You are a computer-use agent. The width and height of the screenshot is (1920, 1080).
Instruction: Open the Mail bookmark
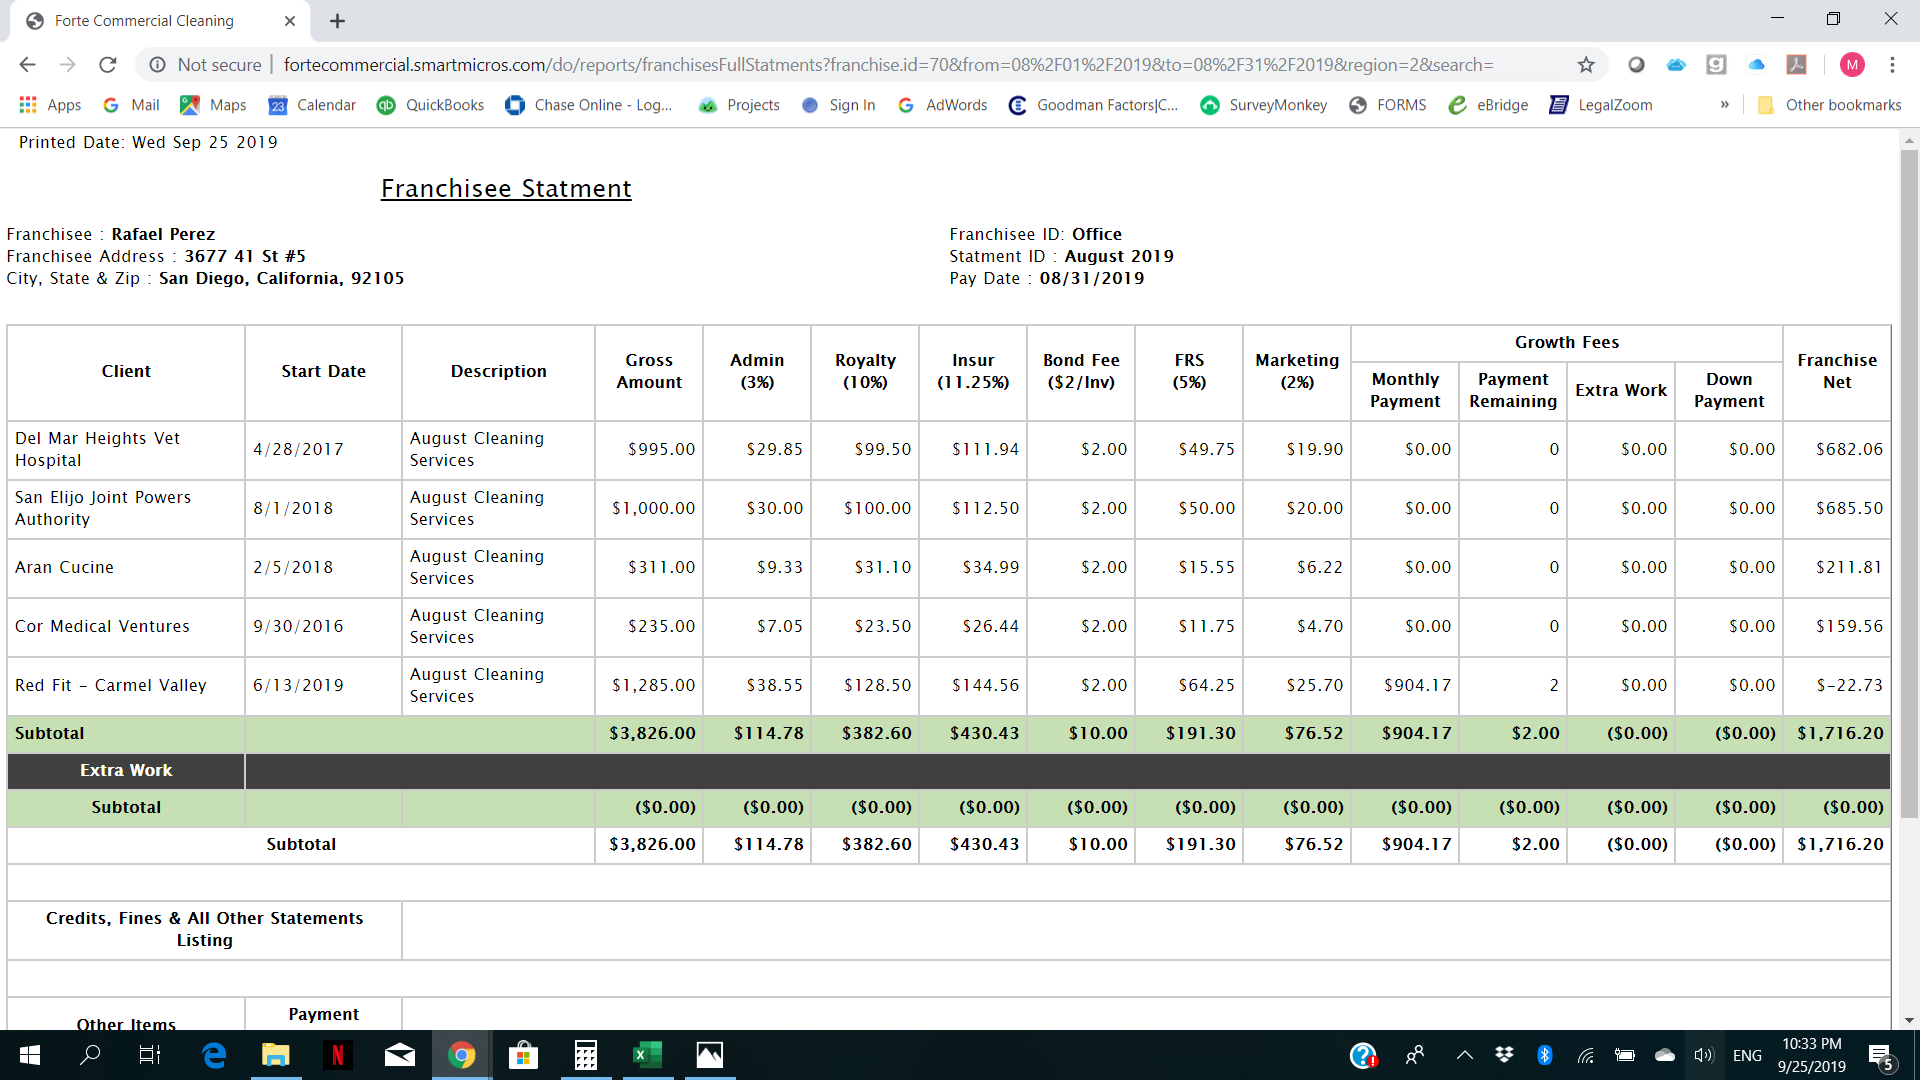(132, 105)
